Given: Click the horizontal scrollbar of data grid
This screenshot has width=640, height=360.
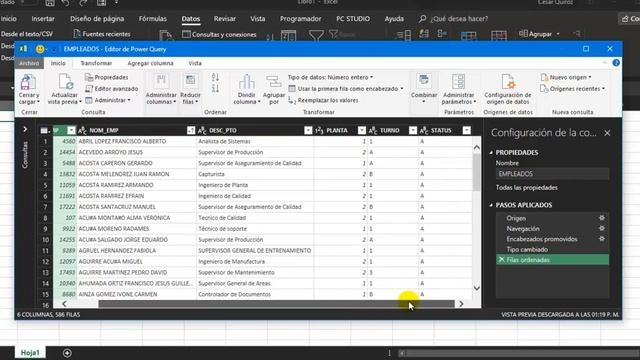Looking at the screenshot, I should pyautogui.click(x=276, y=304).
